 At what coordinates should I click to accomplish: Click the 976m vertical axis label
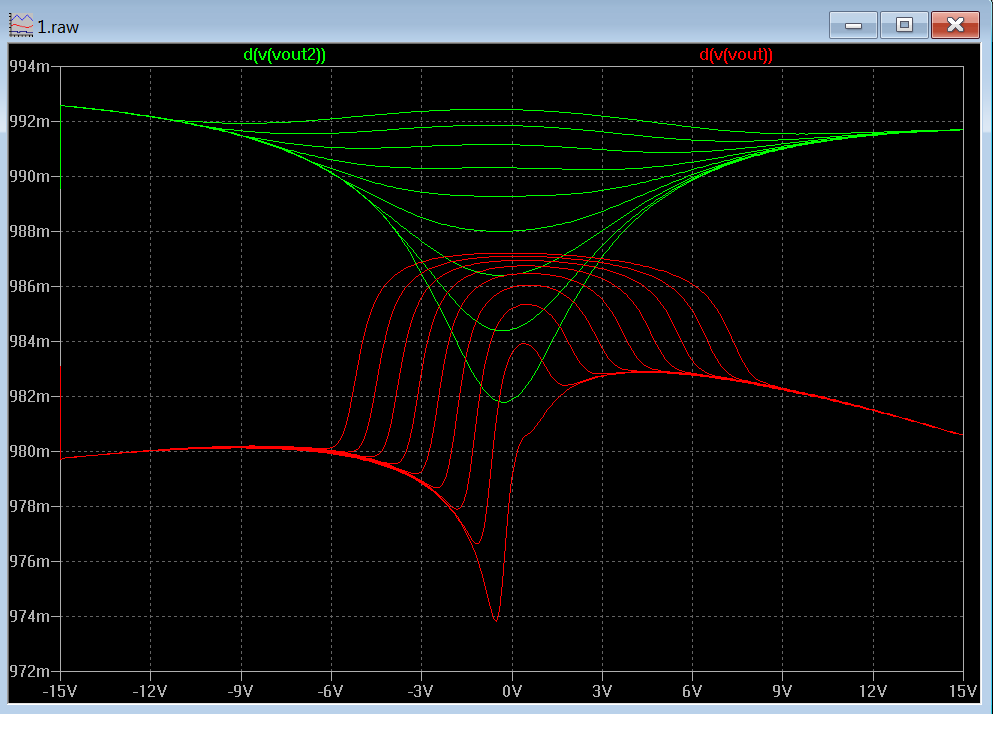[x=29, y=562]
